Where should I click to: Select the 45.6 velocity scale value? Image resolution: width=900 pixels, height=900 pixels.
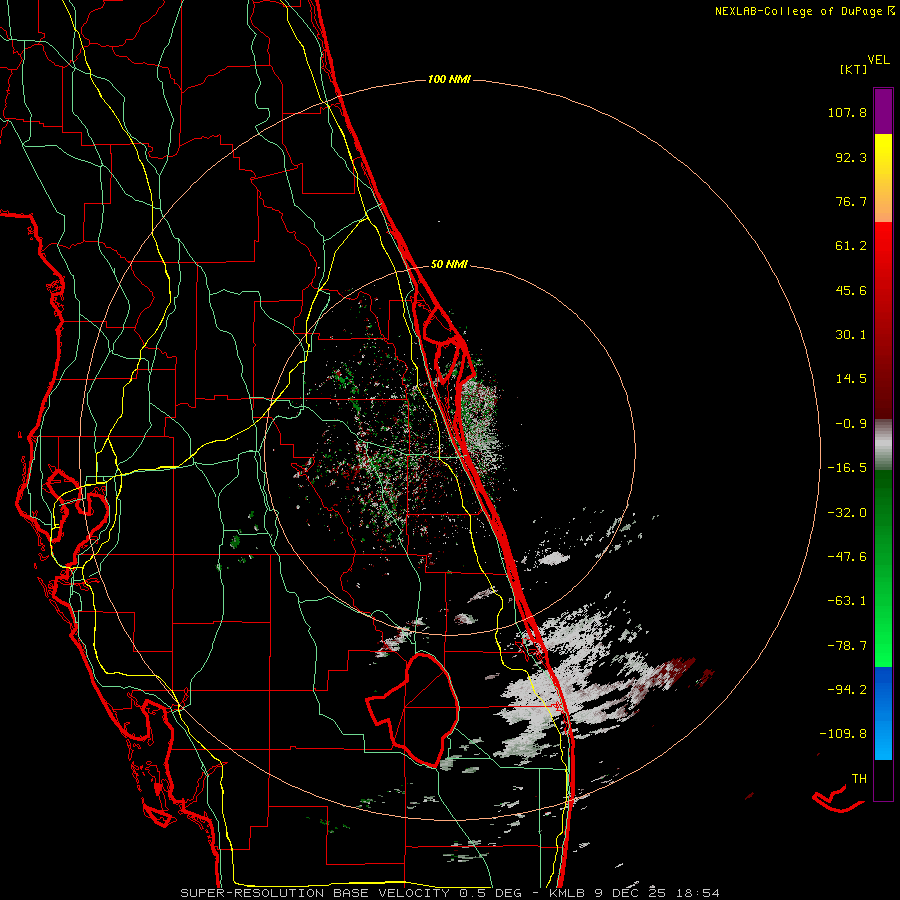click(851, 290)
